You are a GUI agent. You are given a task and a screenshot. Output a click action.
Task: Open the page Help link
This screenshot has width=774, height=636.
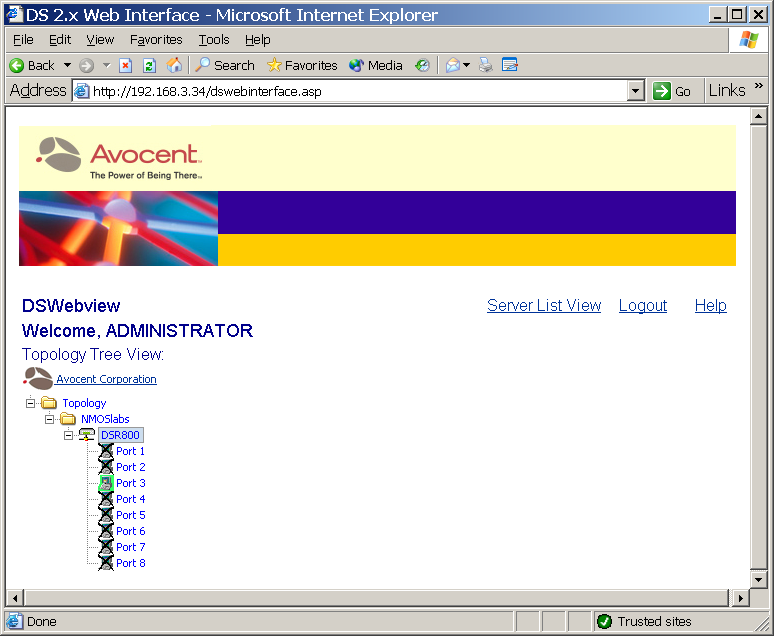(710, 306)
